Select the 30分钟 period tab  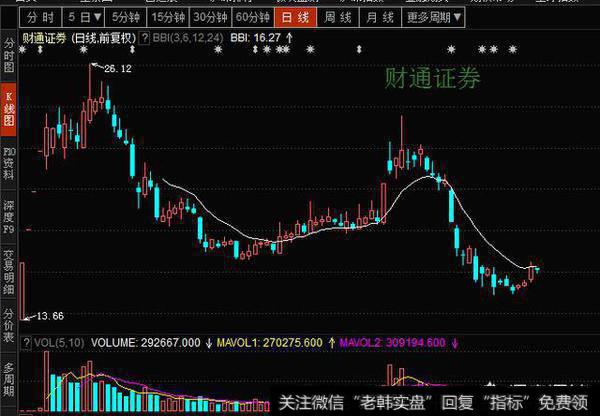tap(210, 17)
